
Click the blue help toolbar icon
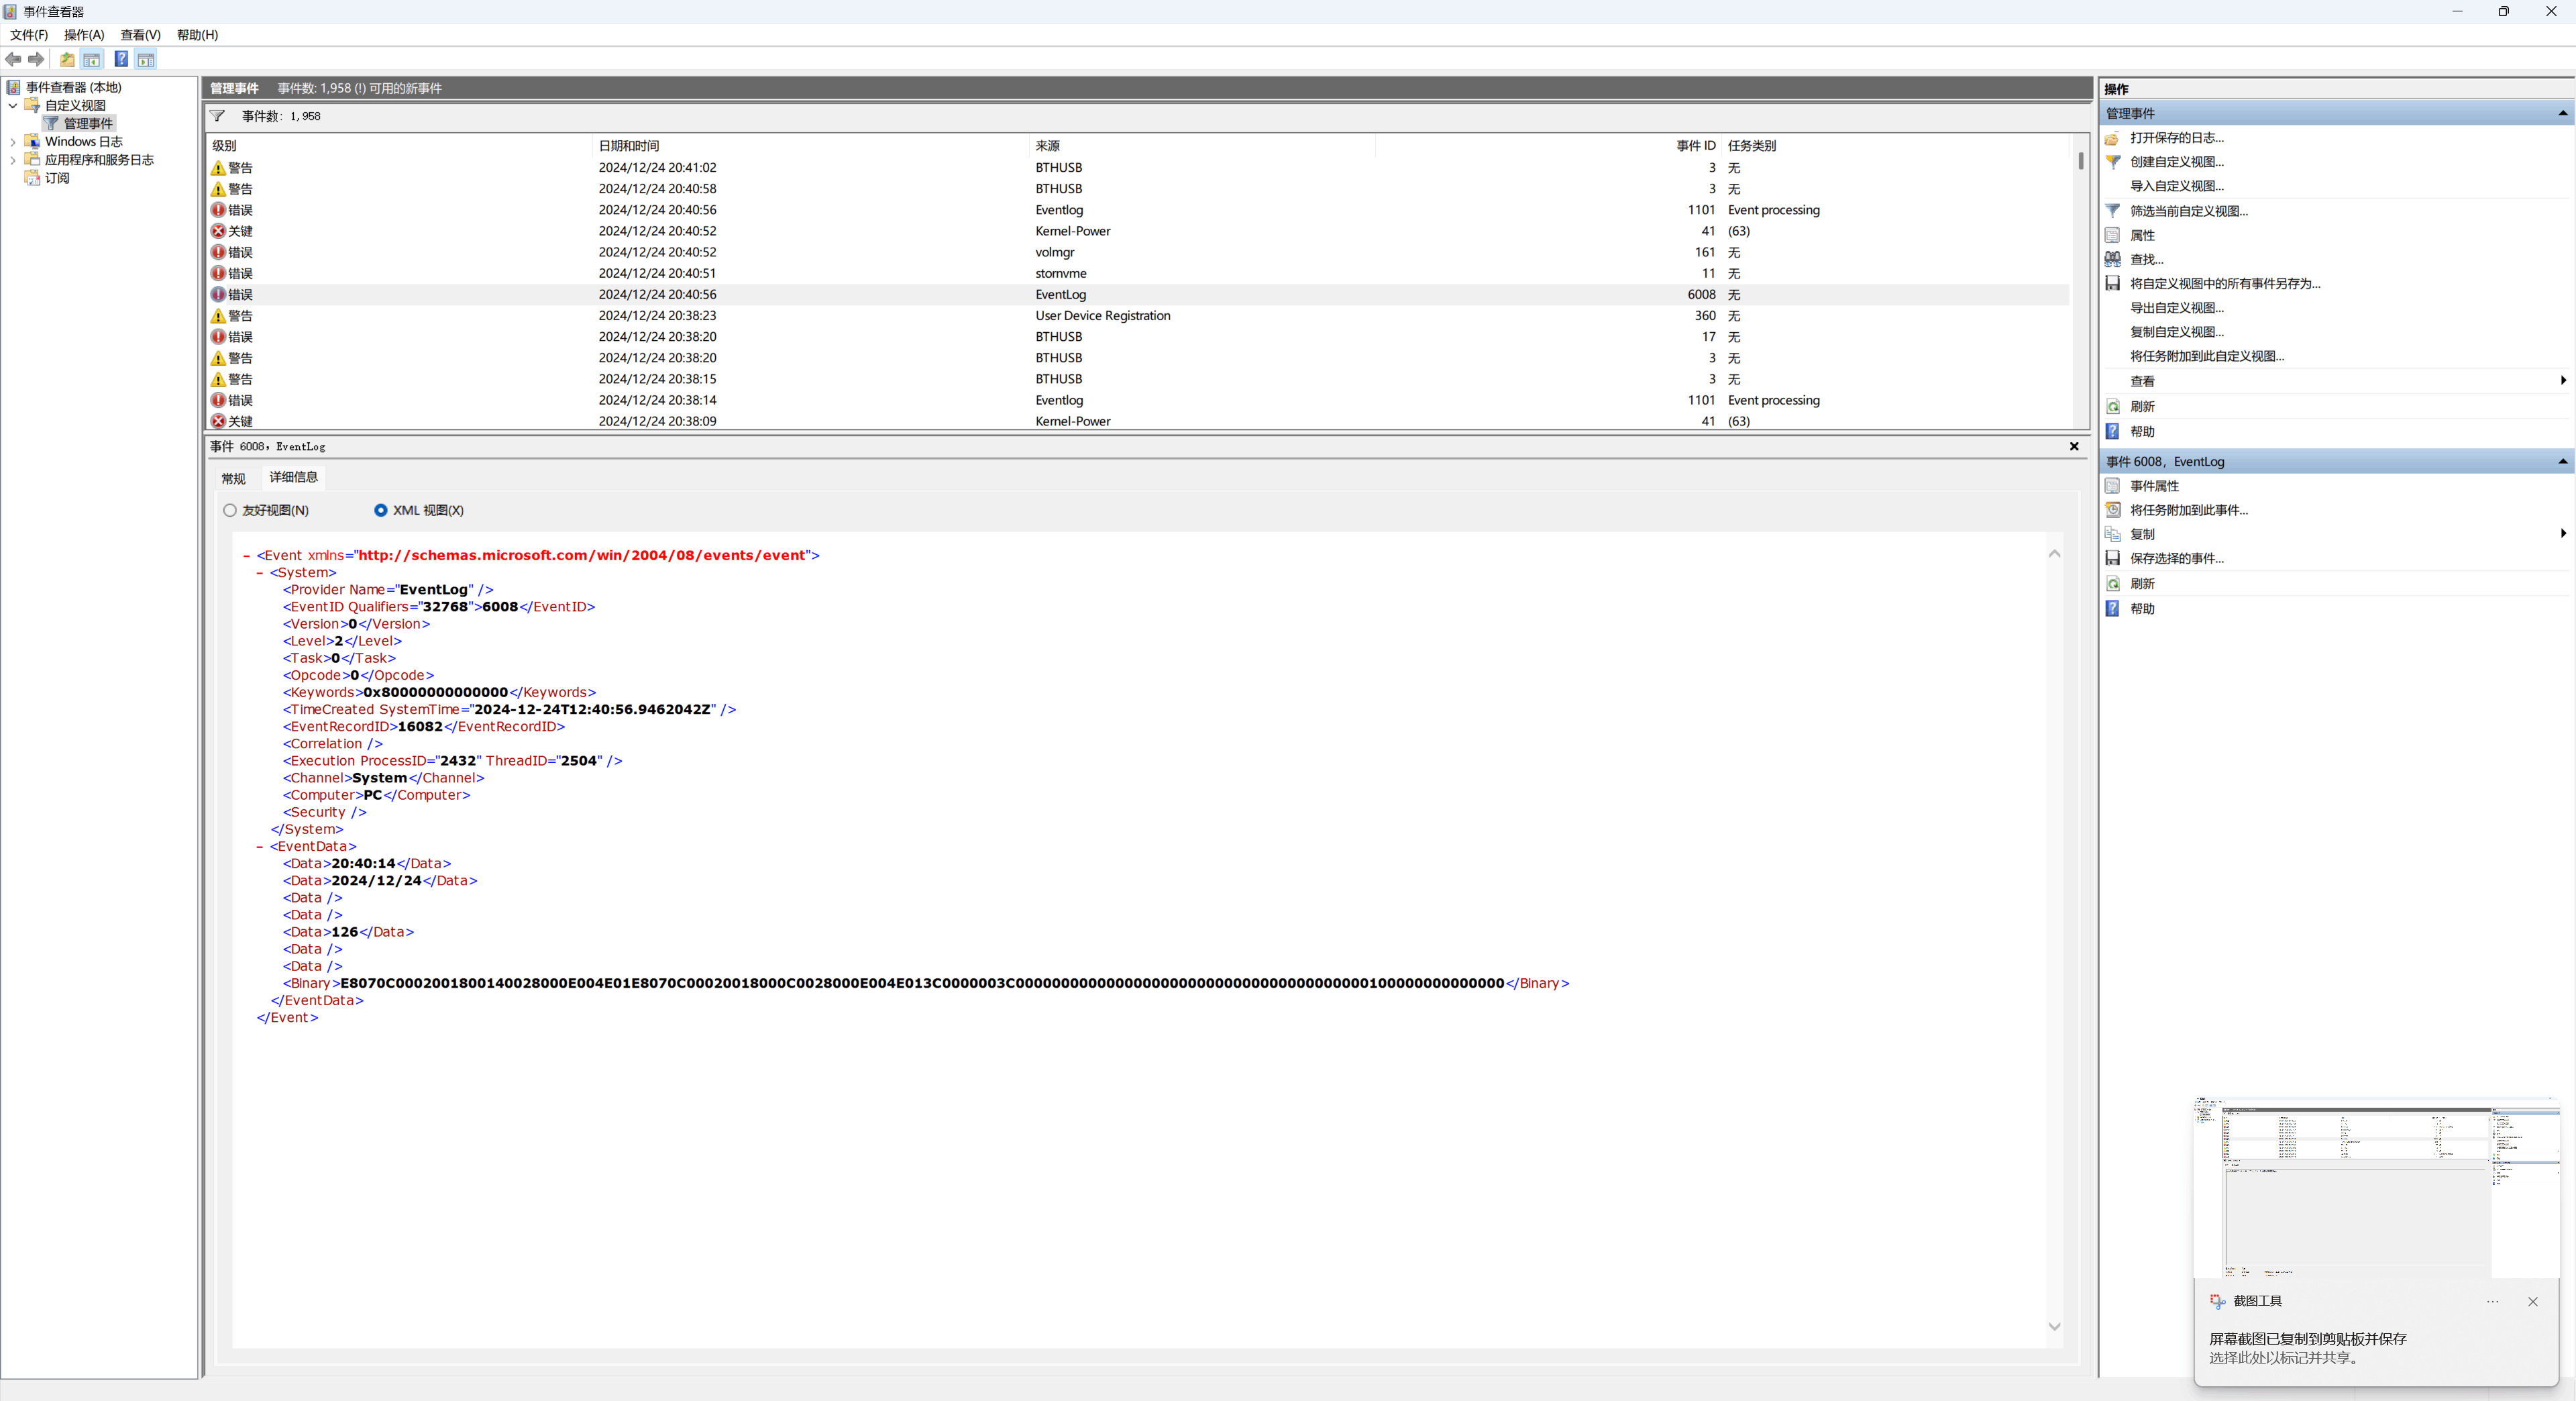pyautogui.click(x=121, y=60)
